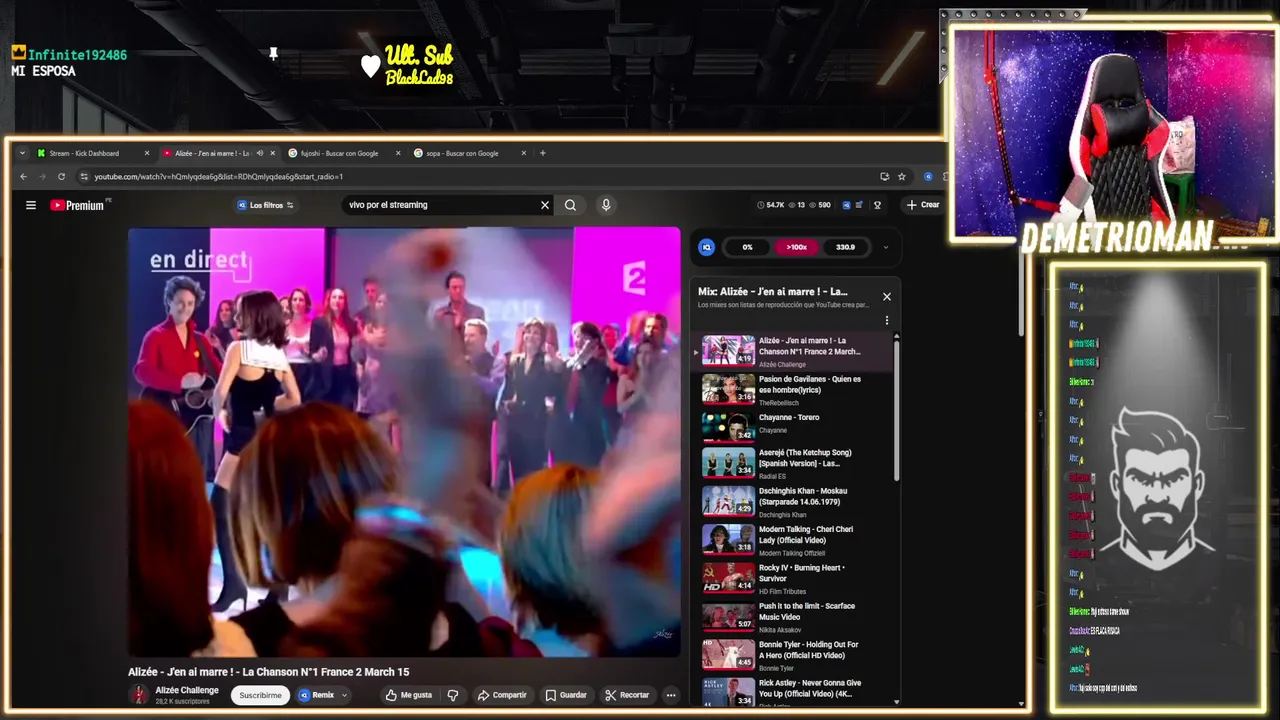Go back in the browser
Image resolution: width=1280 pixels, height=720 pixels.
point(24,177)
